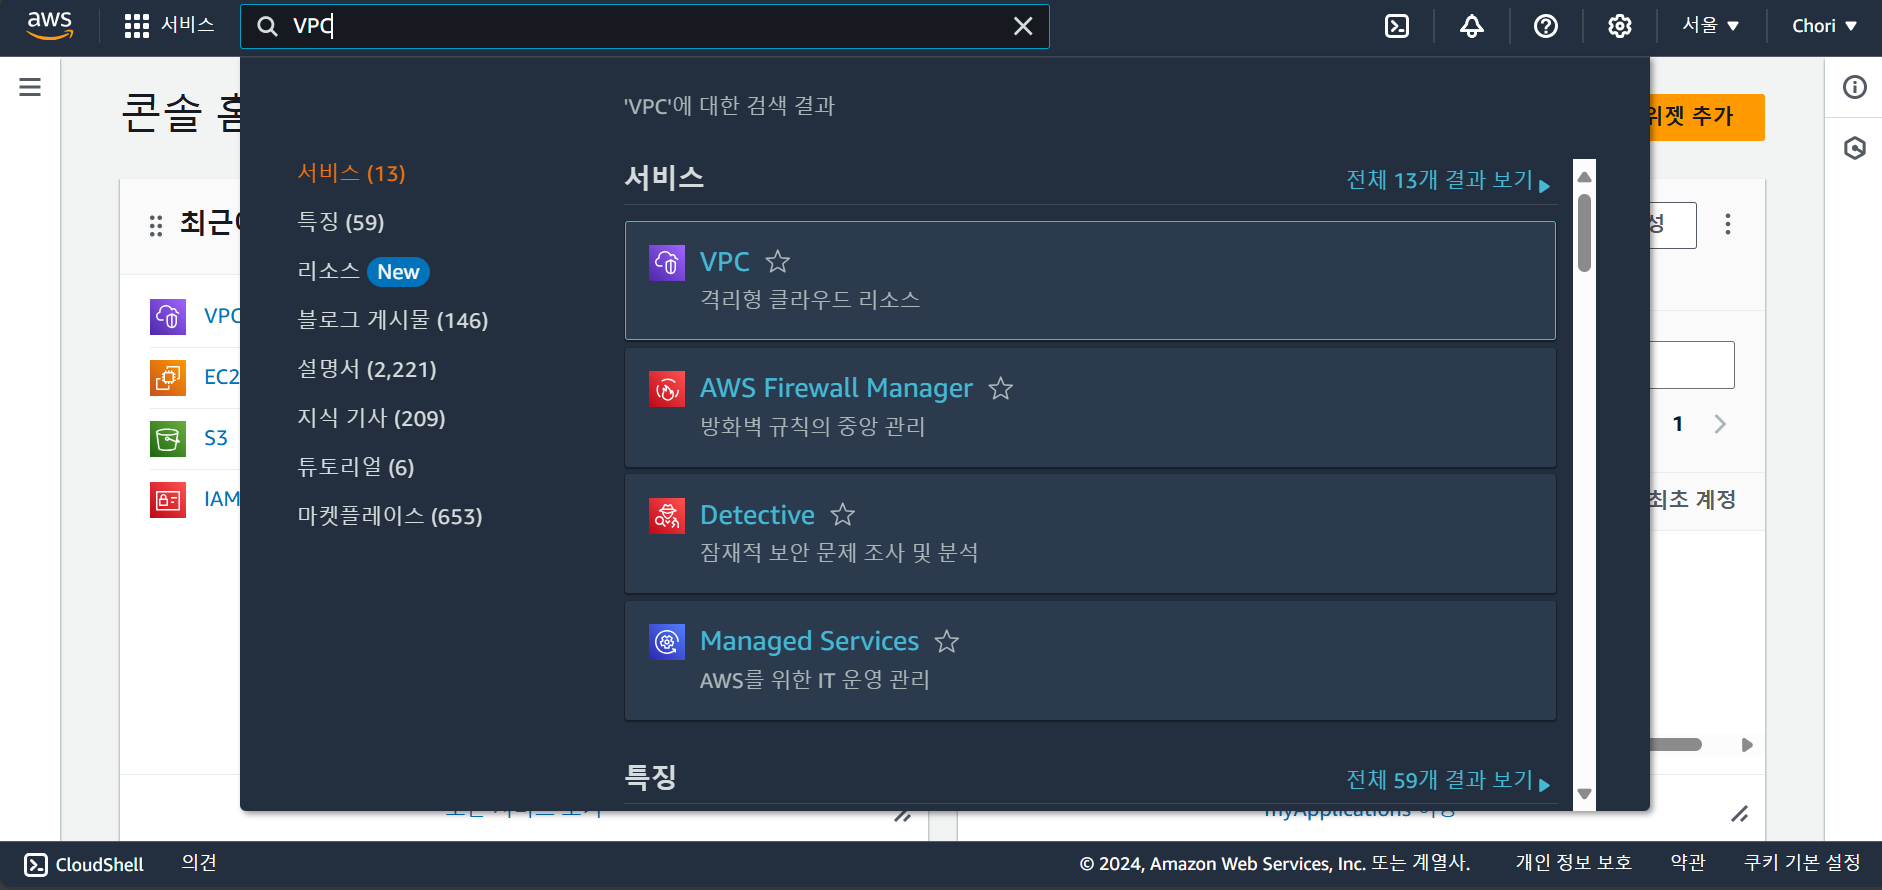Click the S3 bucket icon
Viewport: 1882px width, 890px height.
[x=168, y=439]
